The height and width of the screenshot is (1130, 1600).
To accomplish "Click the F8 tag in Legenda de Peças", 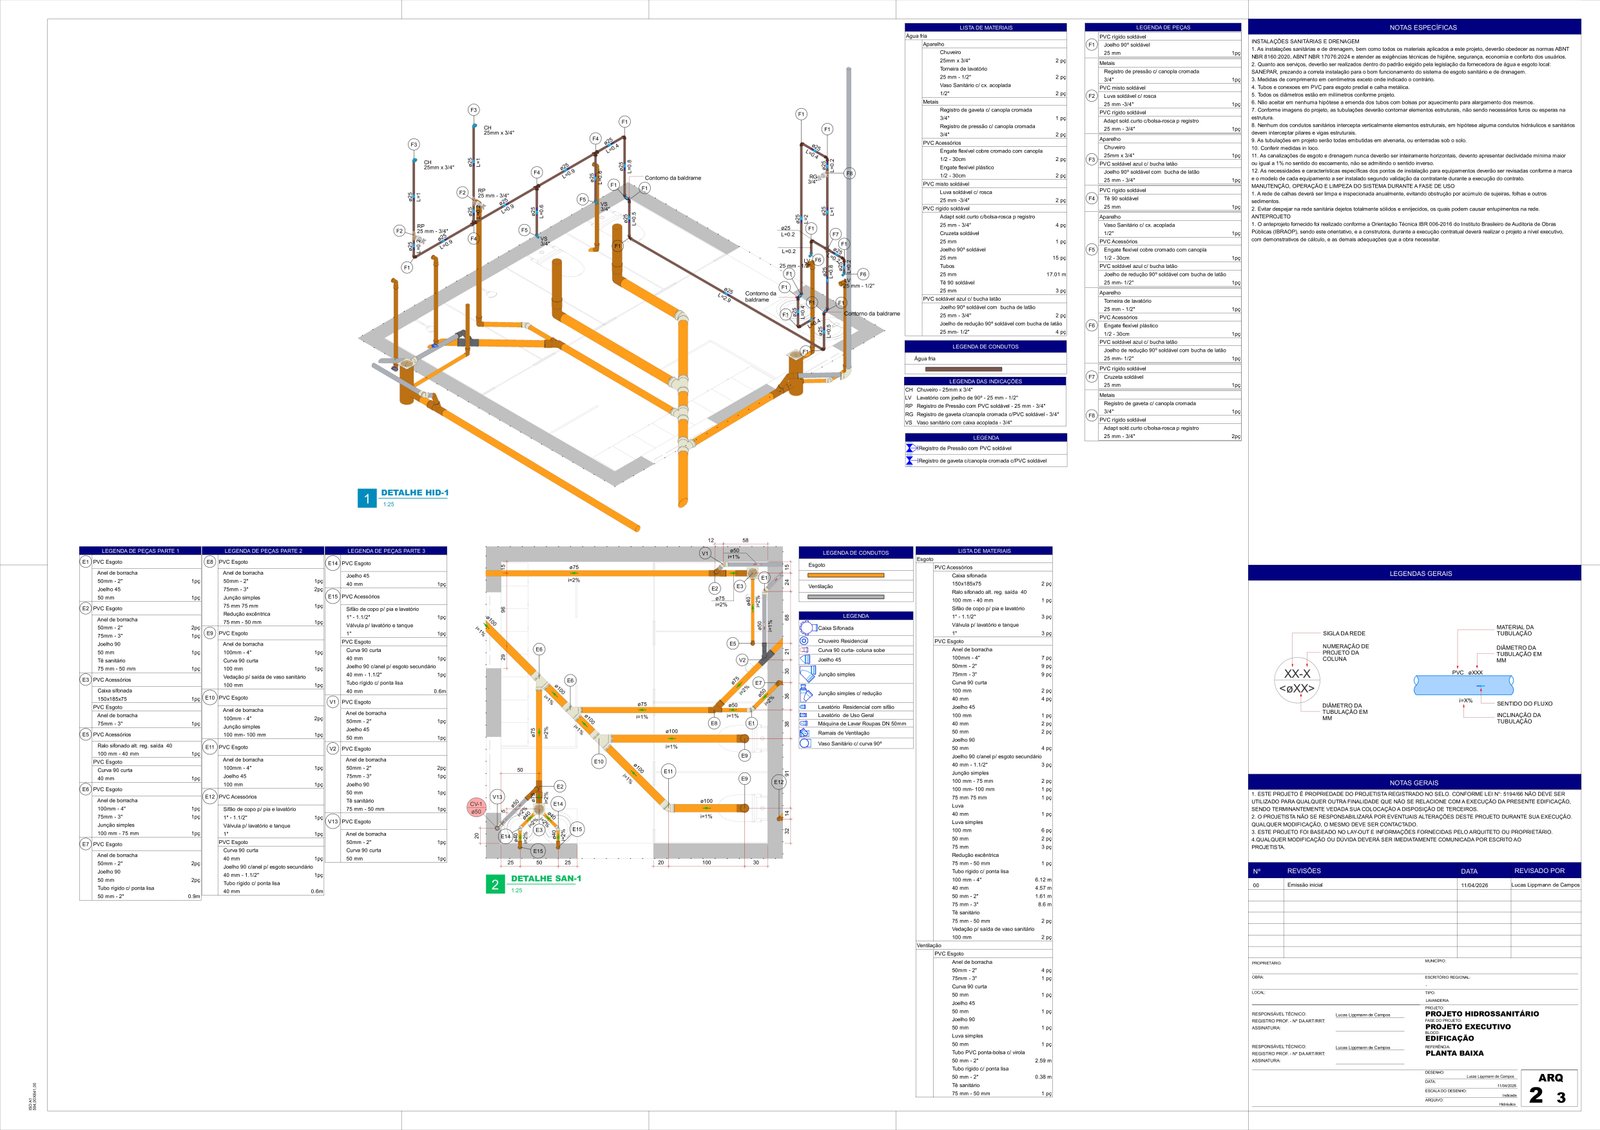I will [1092, 415].
